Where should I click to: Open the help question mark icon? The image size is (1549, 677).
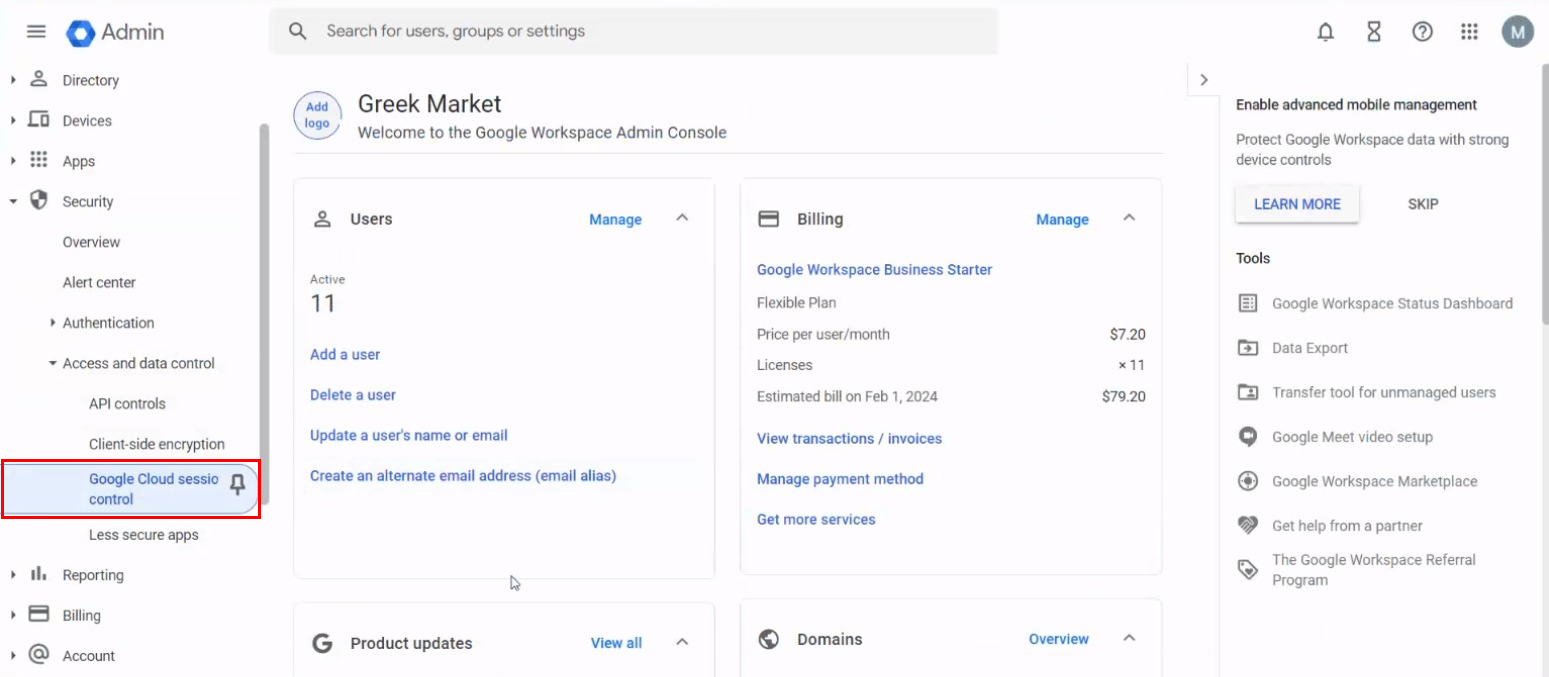pyautogui.click(x=1421, y=32)
